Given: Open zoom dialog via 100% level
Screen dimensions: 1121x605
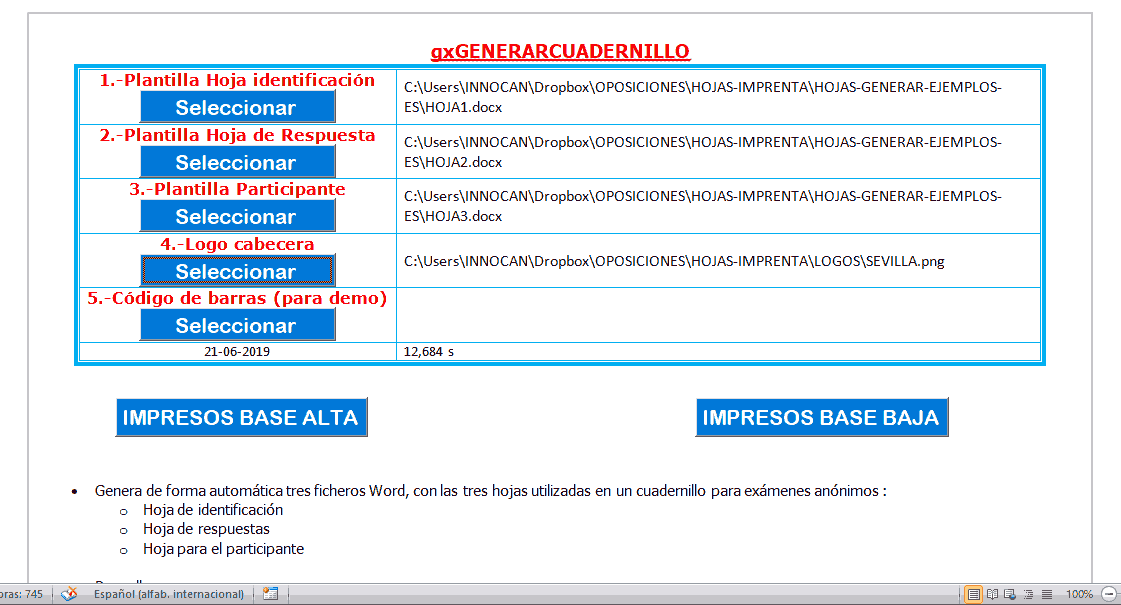Looking at the screenshot, I should click(1079, 594).
